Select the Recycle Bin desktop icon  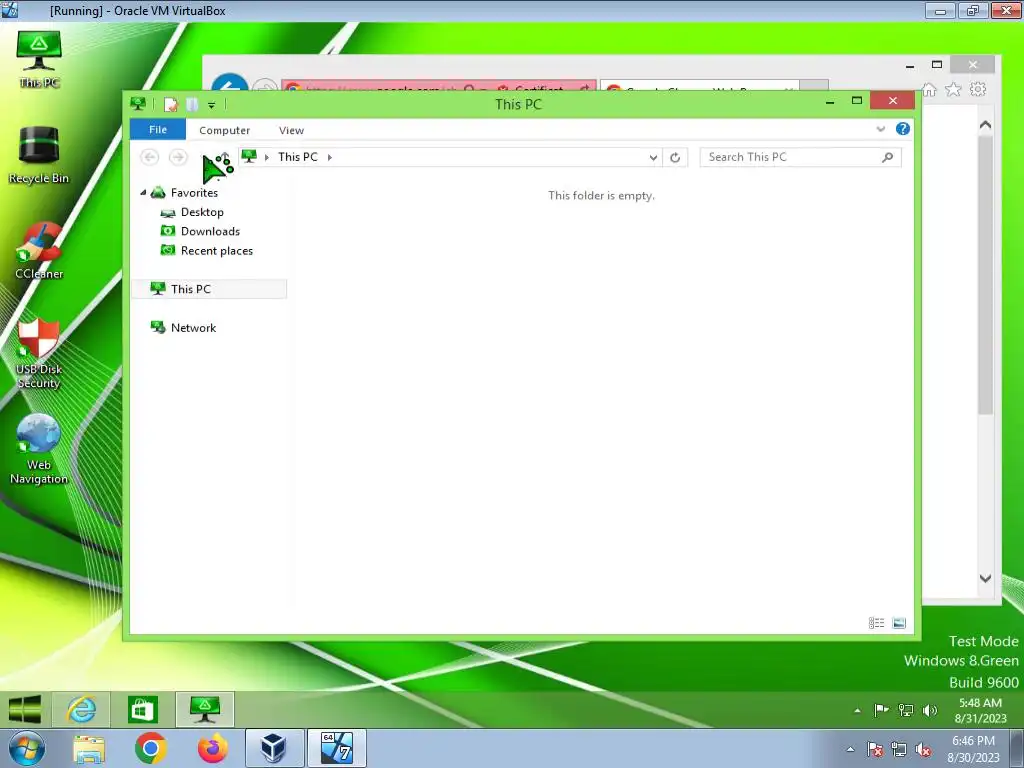click(x=39, y=155)
